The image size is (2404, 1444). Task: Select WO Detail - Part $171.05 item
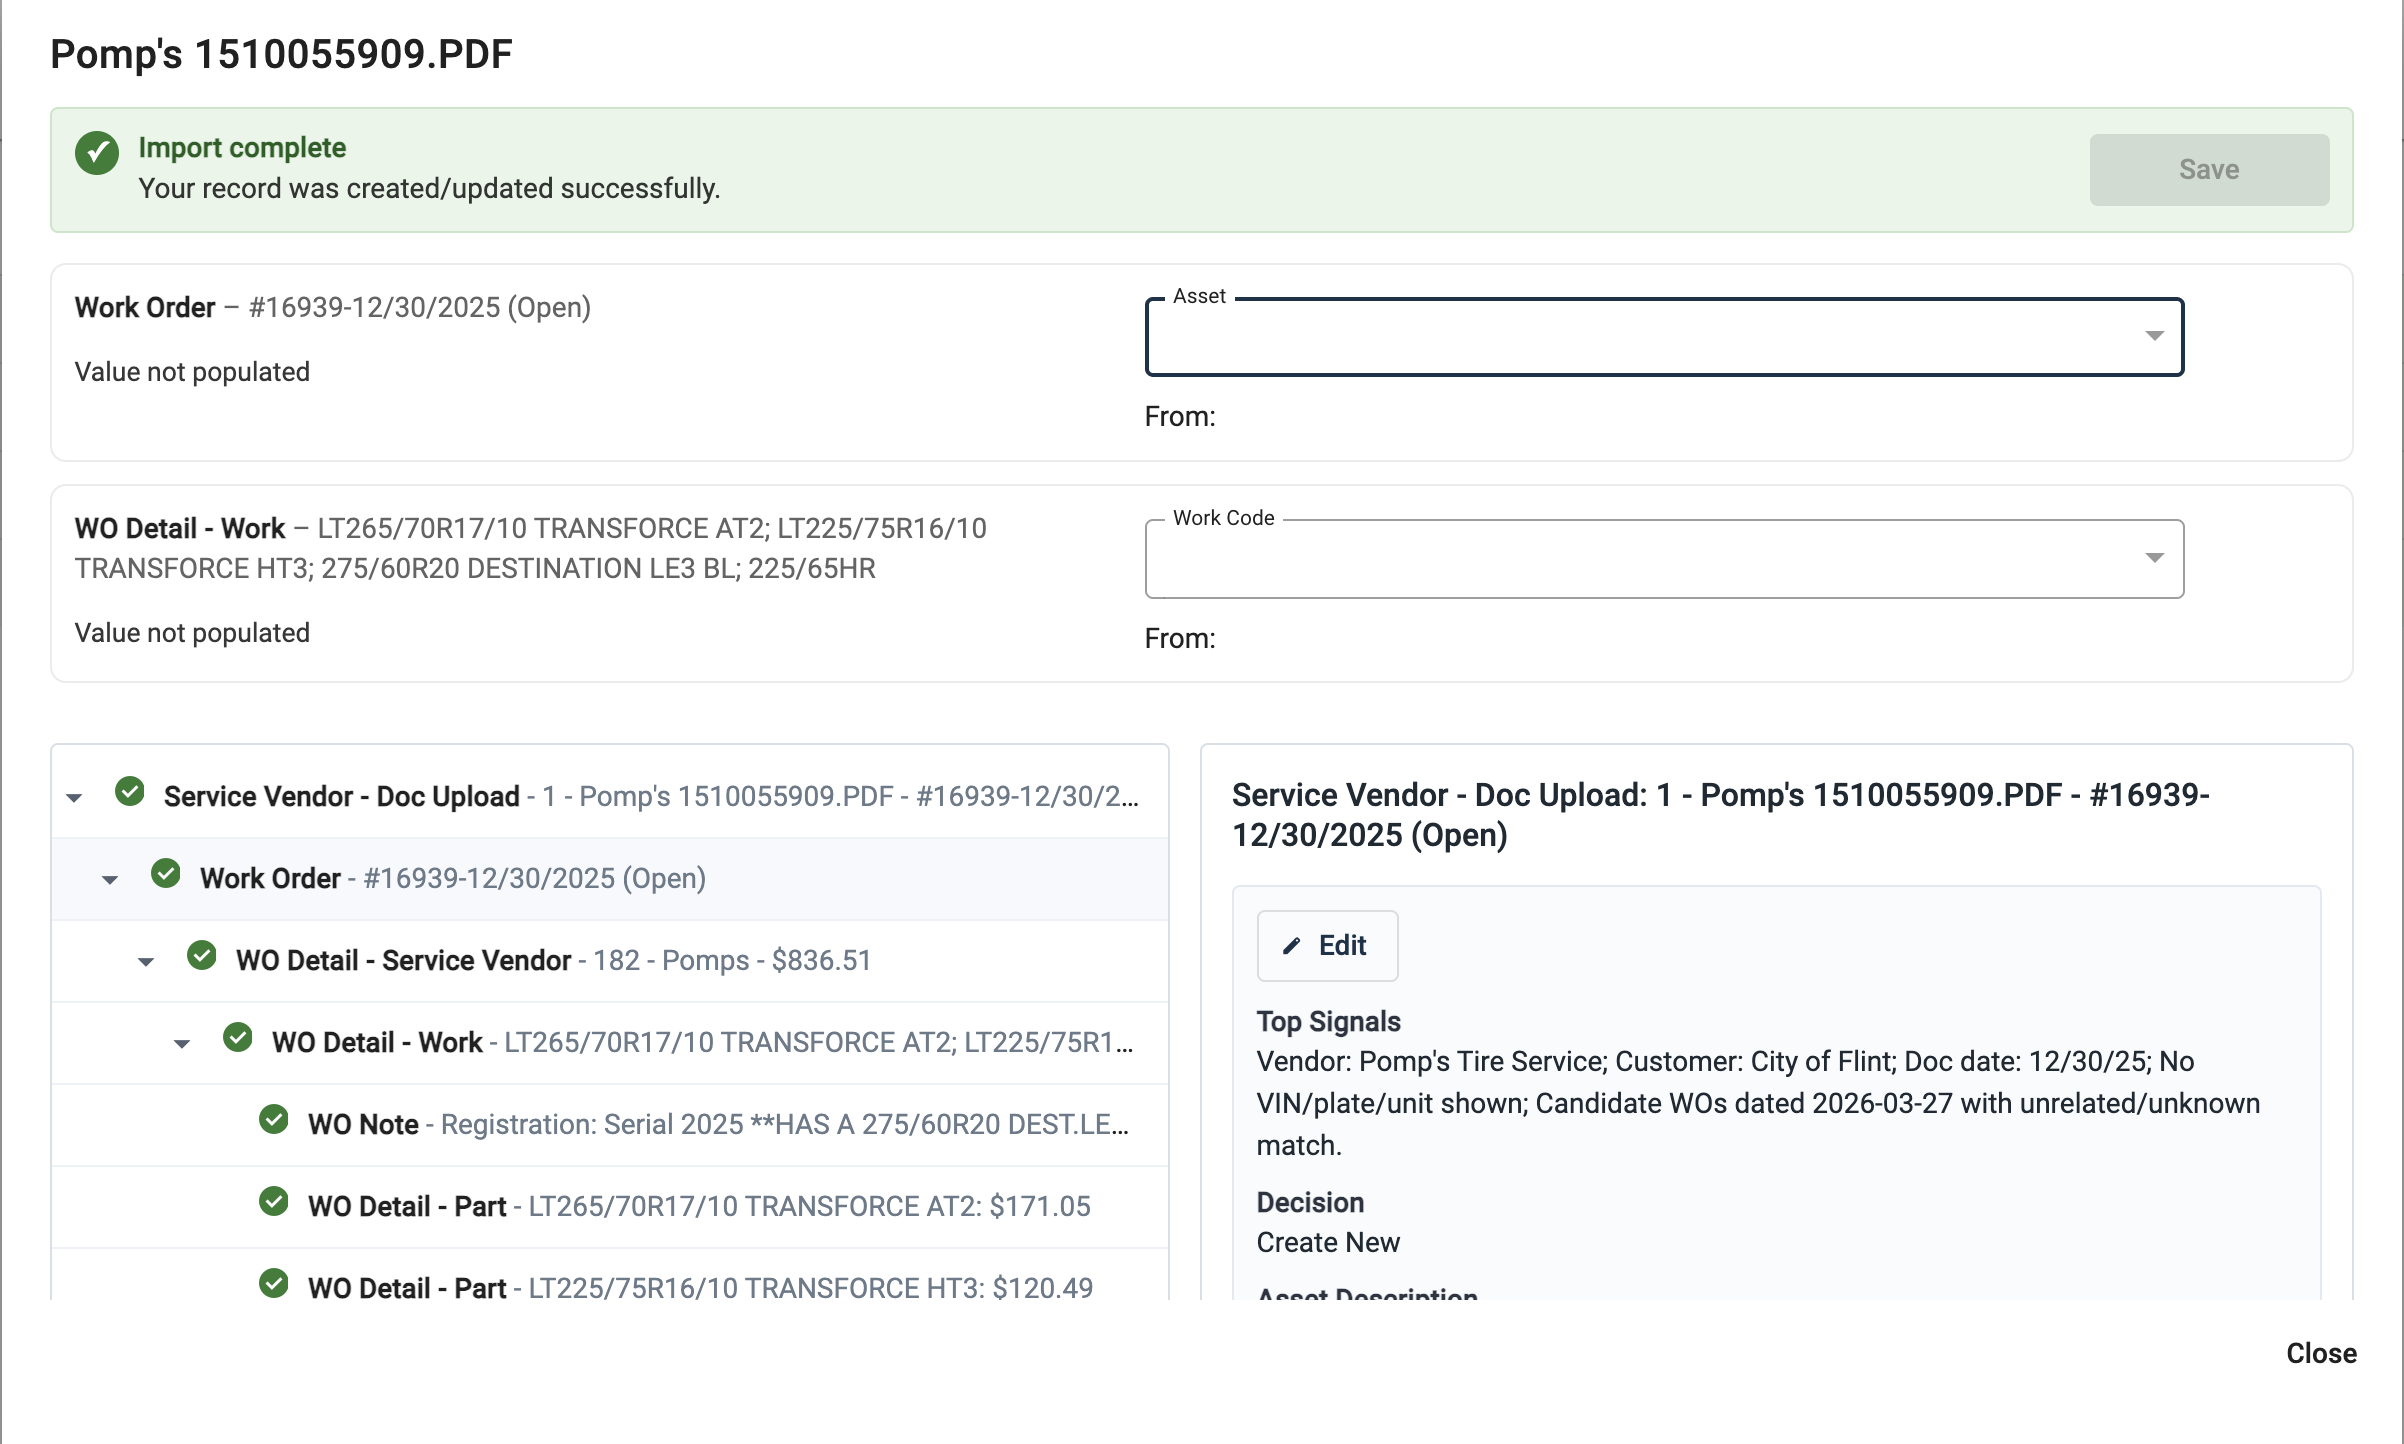pyautogui.click(x=698, y=1206)
